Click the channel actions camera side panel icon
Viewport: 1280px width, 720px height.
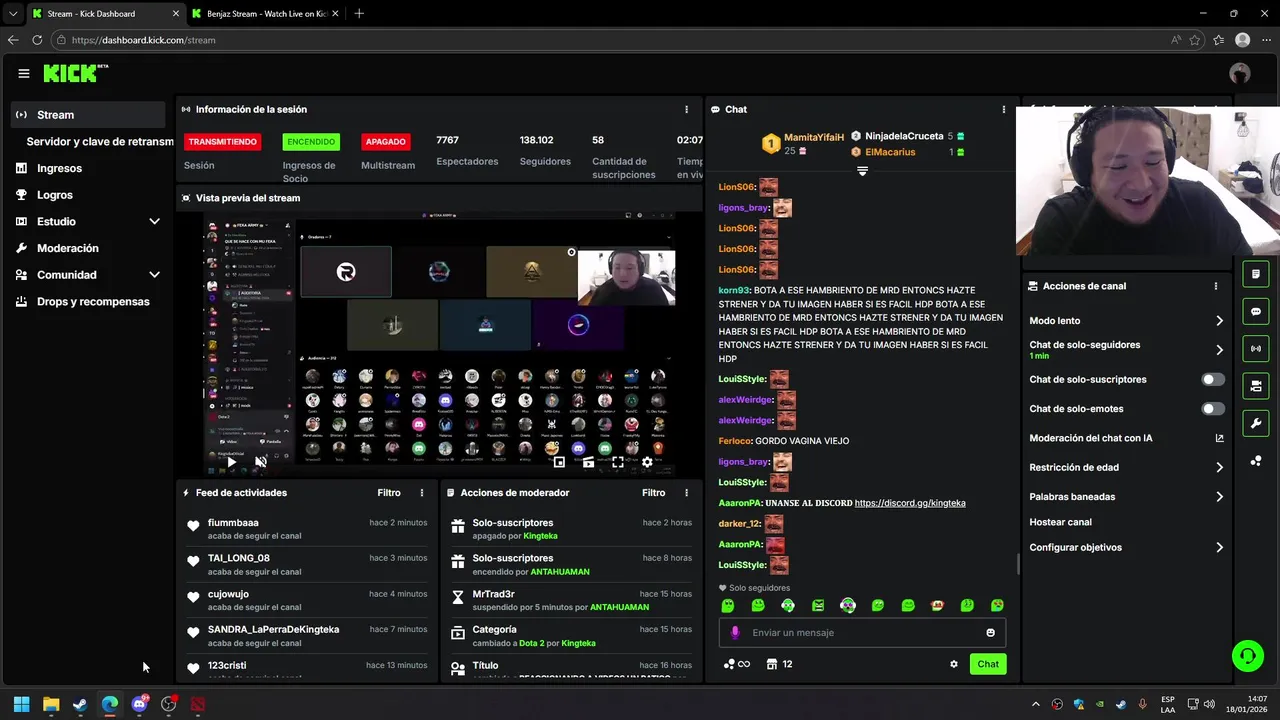(1256, 386)
